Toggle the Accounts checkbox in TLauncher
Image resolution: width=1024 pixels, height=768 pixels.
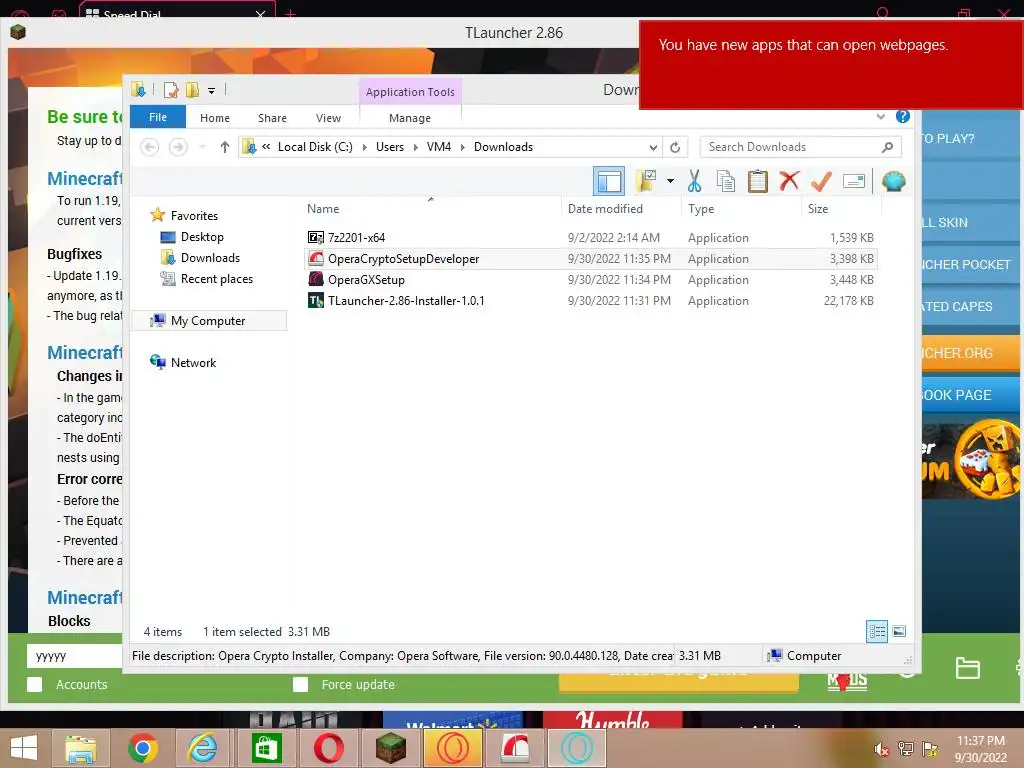(35, 684)
